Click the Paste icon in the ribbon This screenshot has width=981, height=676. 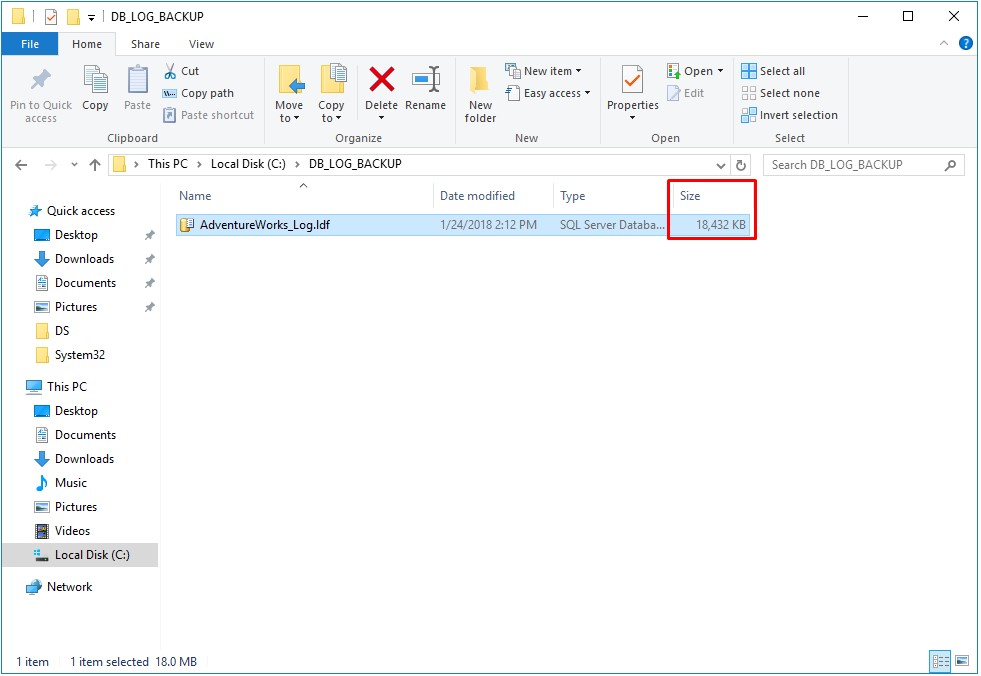point(137,90)
